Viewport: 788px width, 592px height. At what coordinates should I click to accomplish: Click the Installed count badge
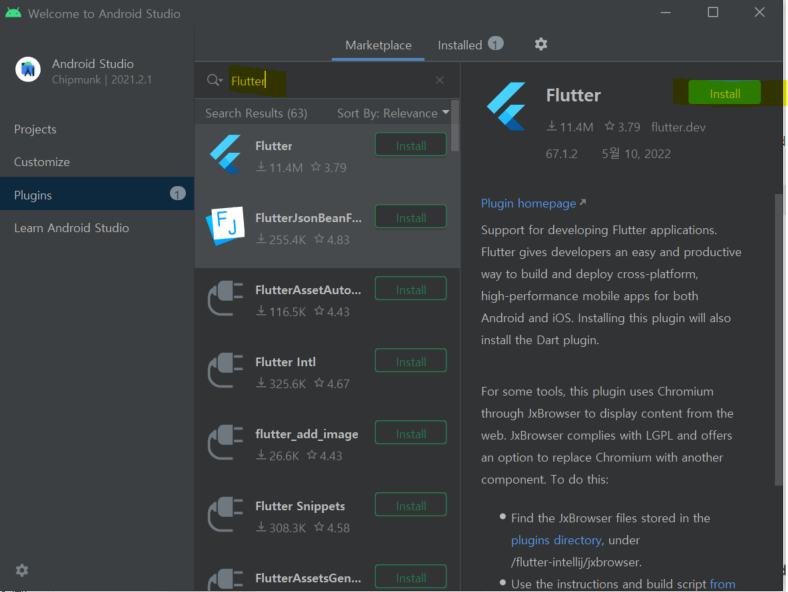(x=496, y=44)
